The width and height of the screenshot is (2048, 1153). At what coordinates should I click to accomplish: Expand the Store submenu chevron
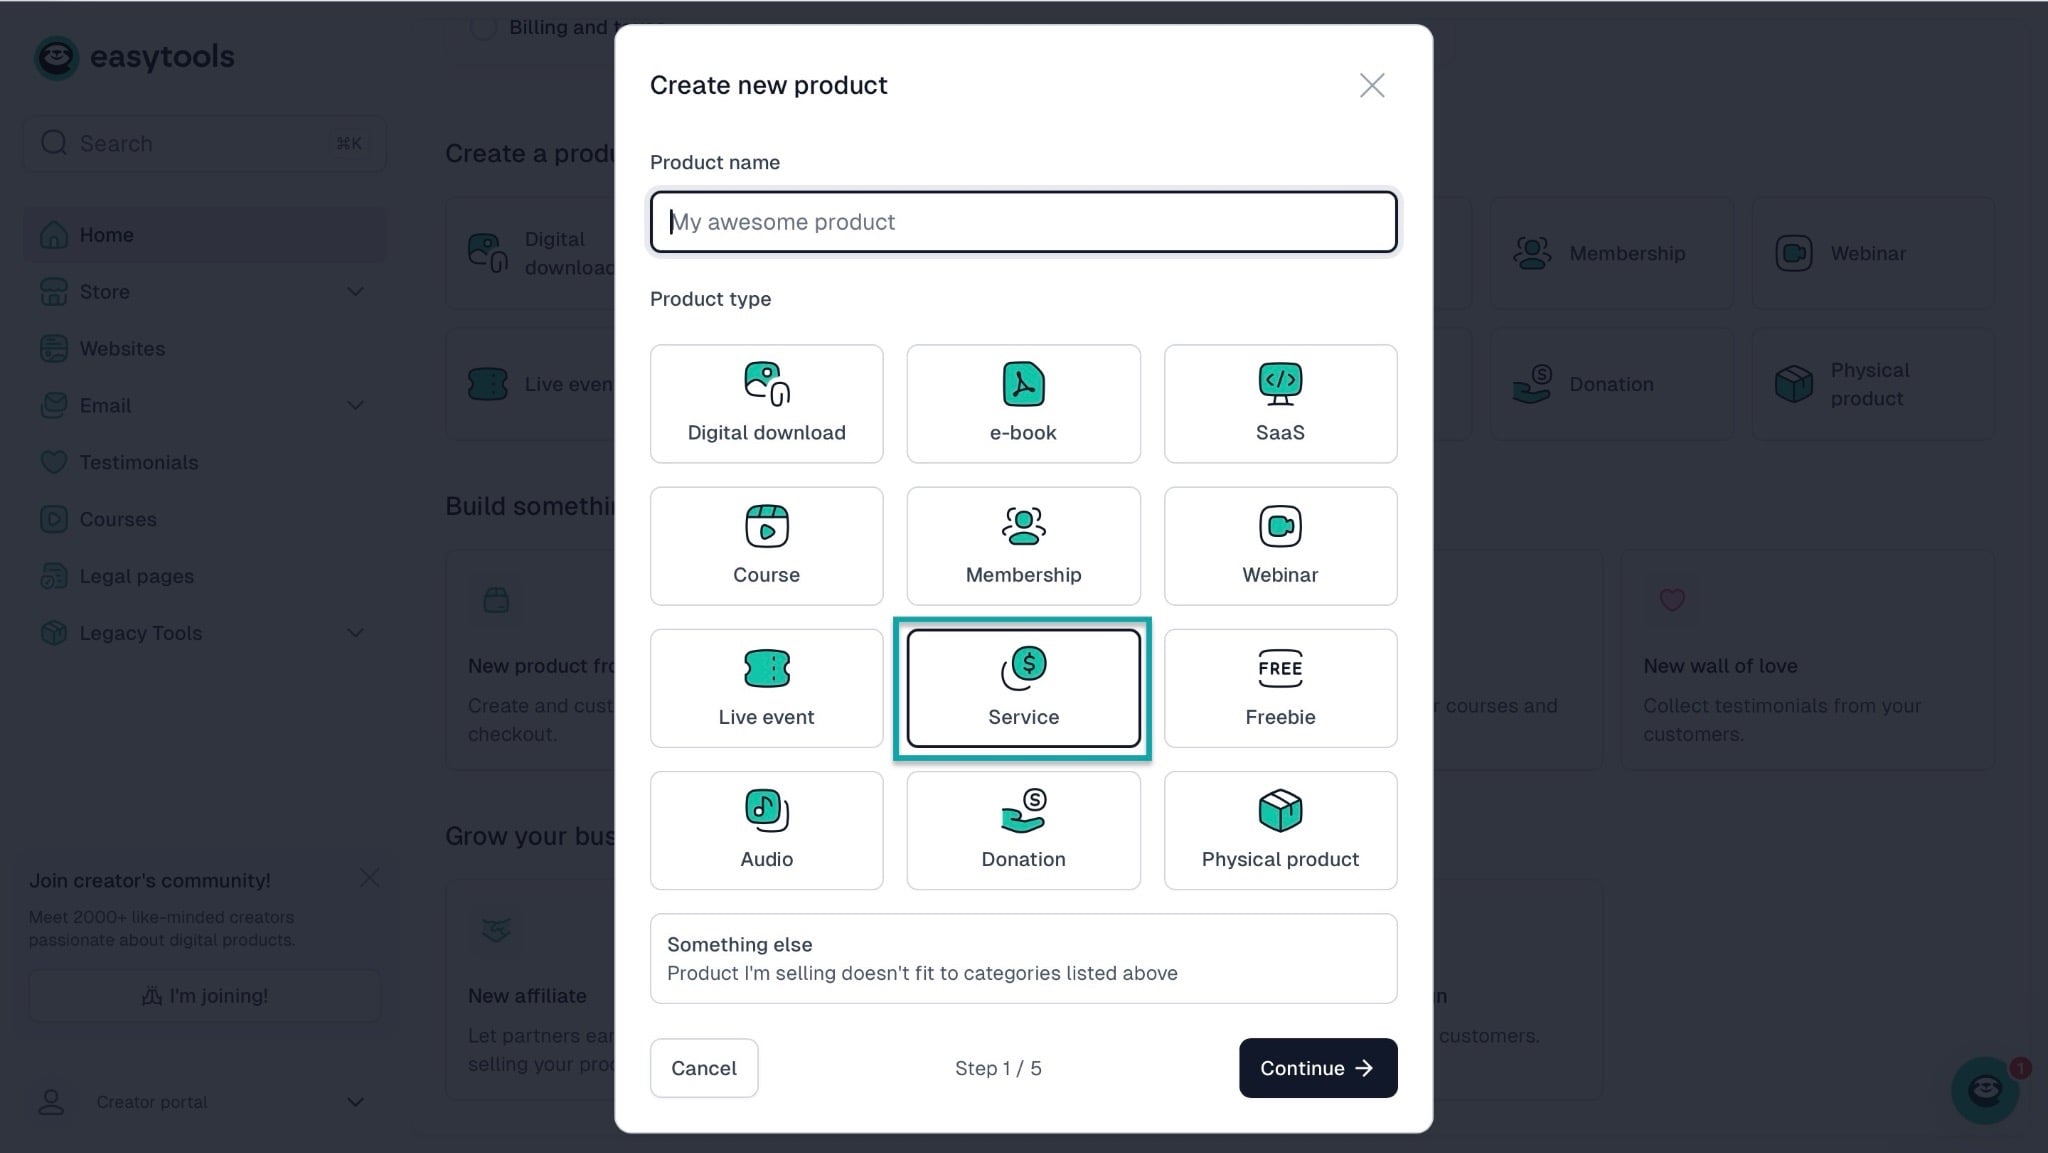[x=355, y=292]
